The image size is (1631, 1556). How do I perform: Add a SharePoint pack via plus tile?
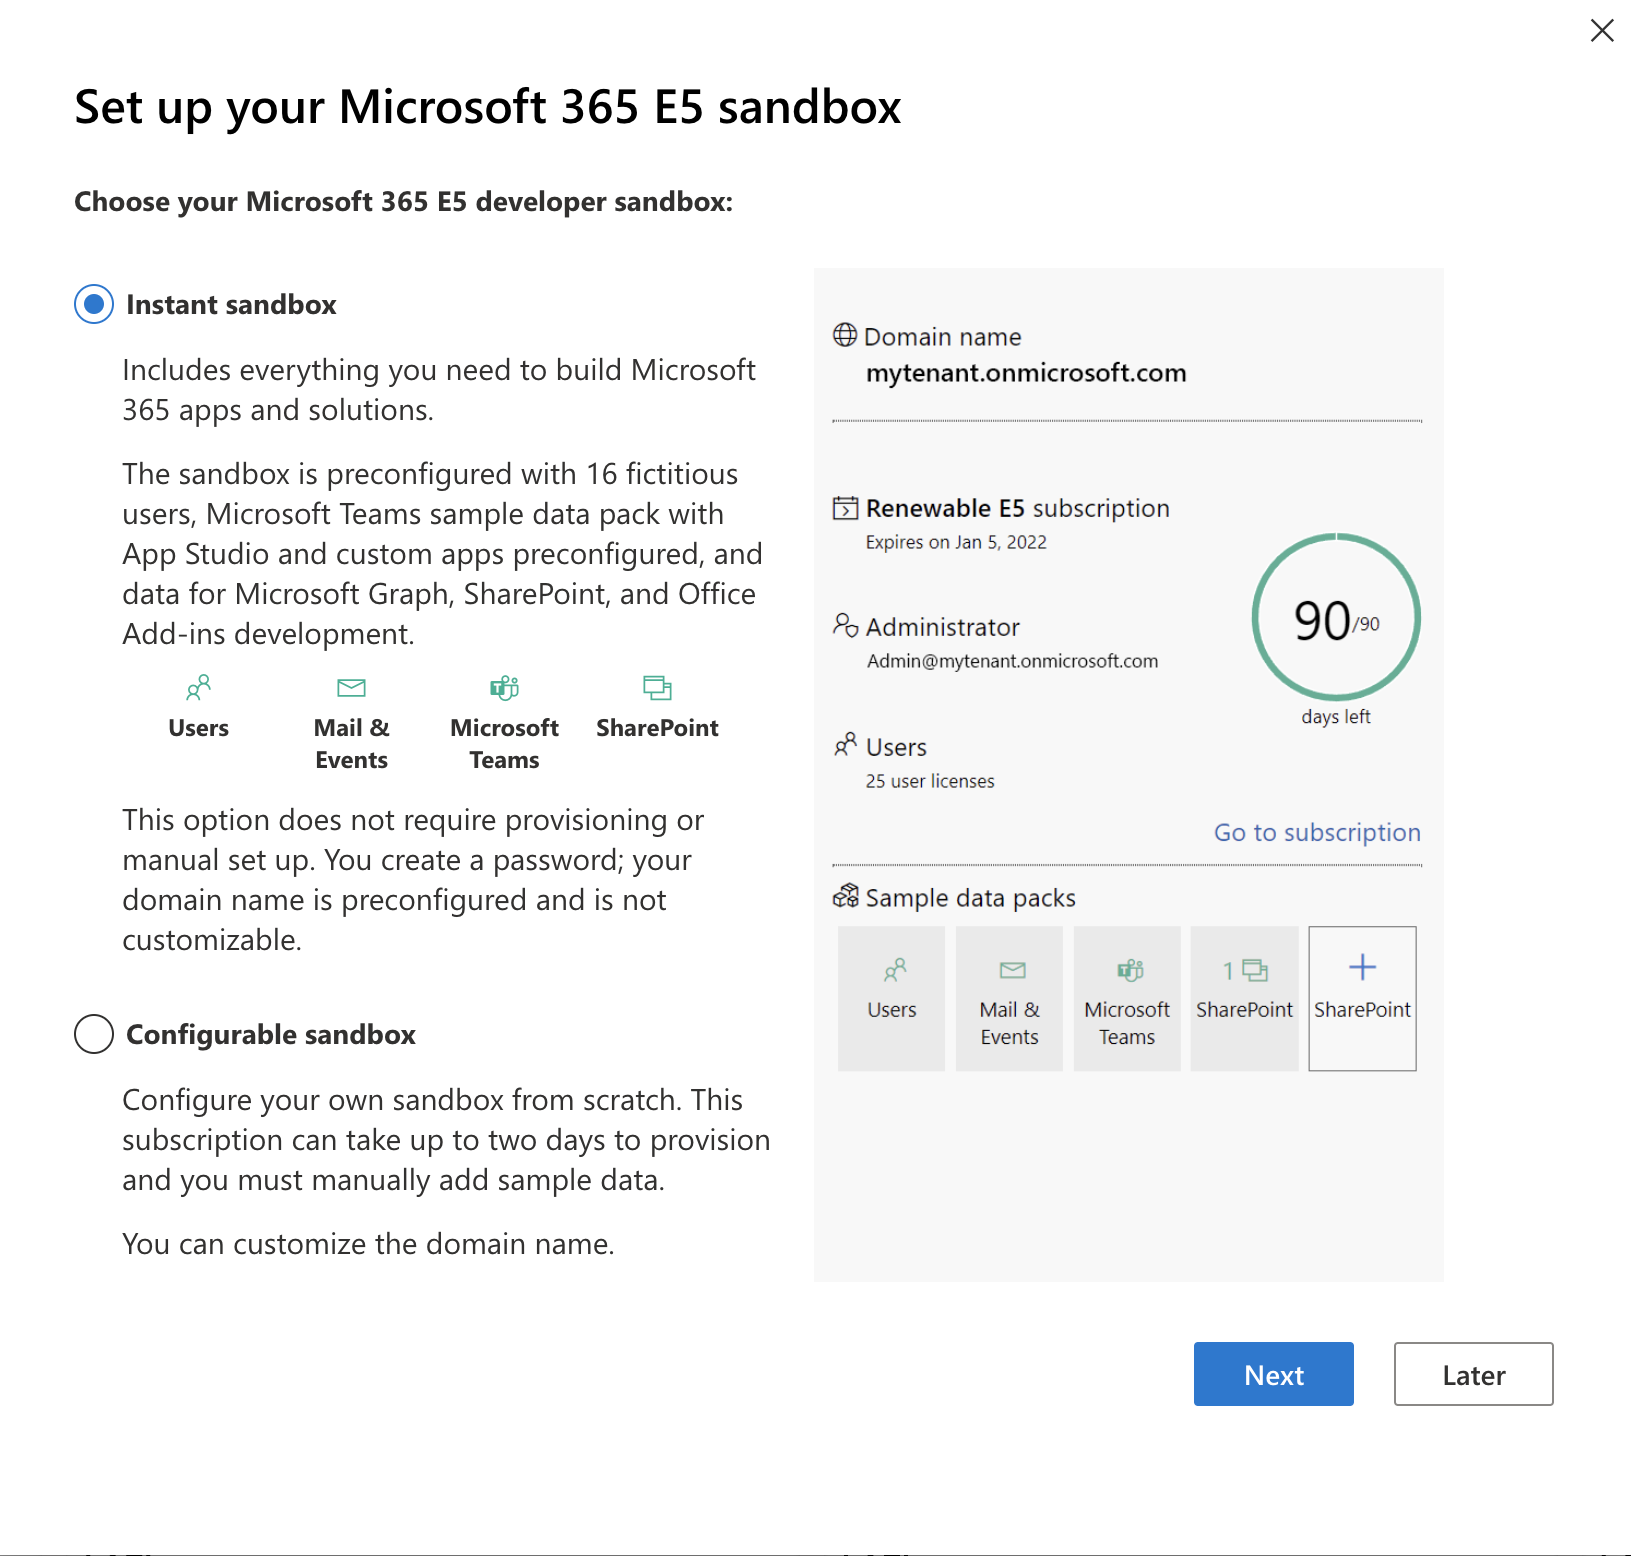[x=1362, y=998]
